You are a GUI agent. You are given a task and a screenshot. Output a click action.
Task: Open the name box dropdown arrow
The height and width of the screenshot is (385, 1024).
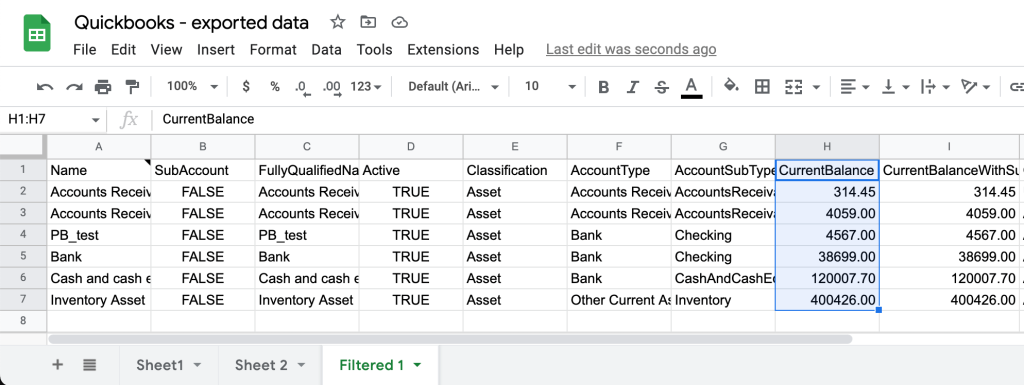(x=95, y=120)
